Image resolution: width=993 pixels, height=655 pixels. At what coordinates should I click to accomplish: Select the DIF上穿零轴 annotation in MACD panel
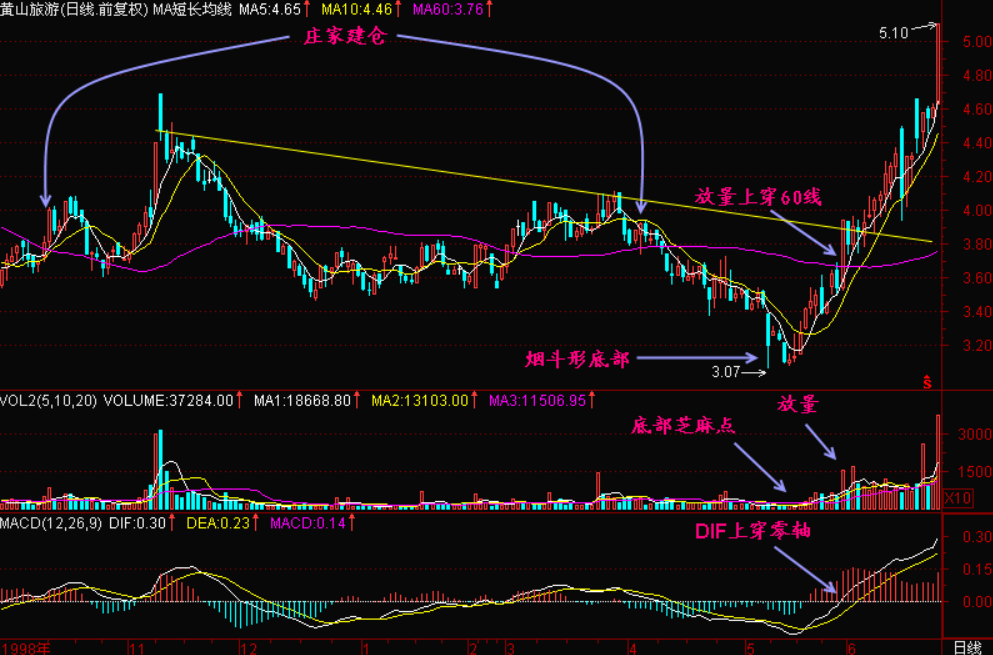click(x=752, y=531)
